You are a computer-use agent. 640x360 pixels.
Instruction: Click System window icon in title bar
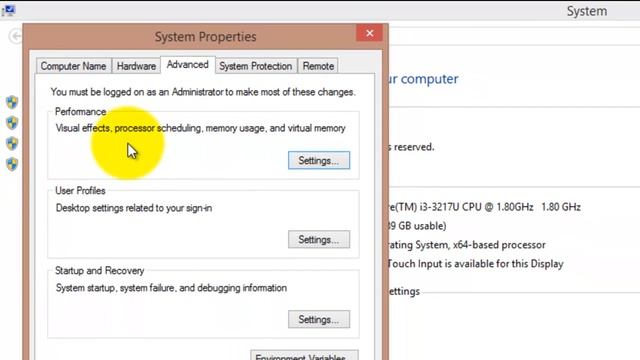(x=8, y=10)
